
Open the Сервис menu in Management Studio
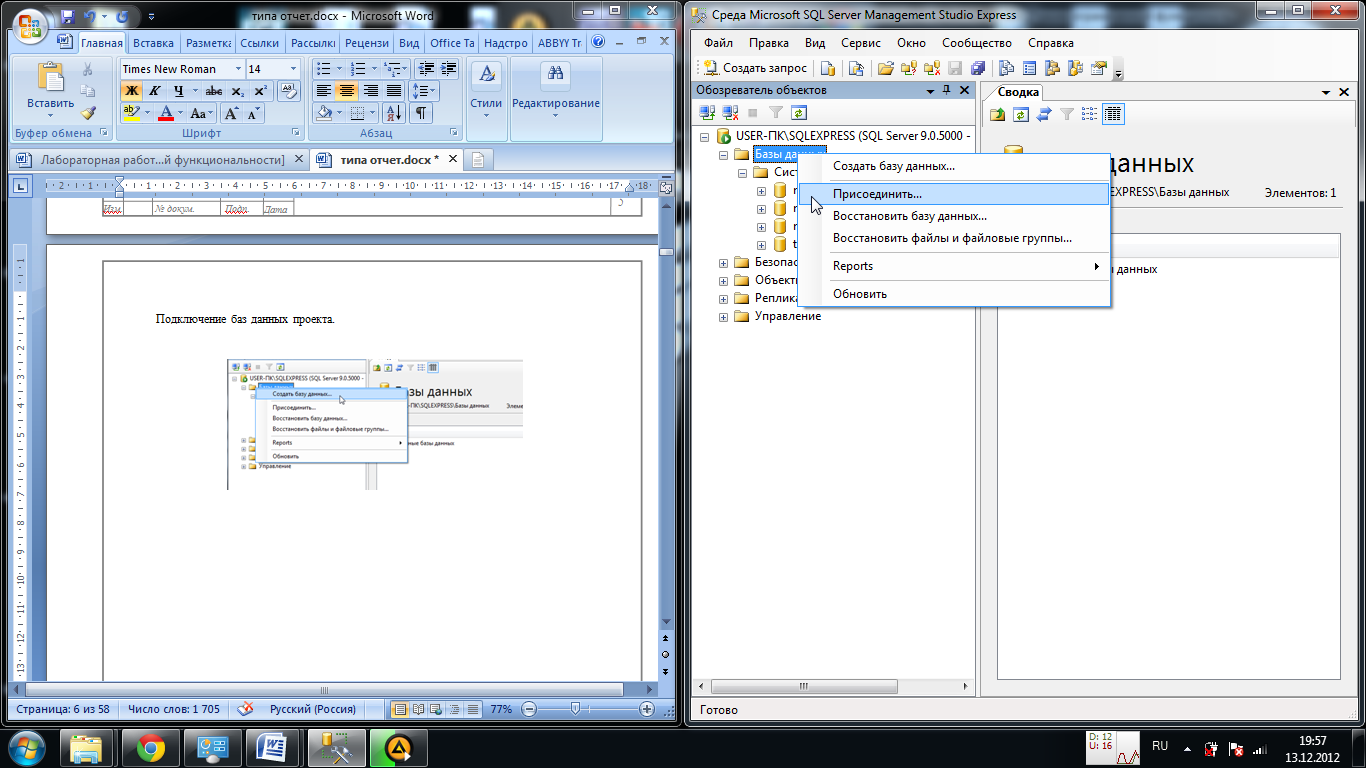tap(860, 43)
